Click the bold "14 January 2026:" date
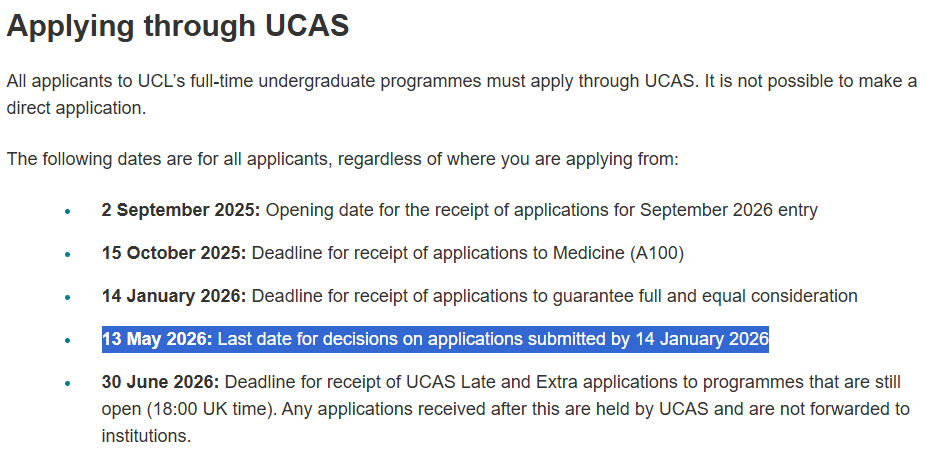 pyautogui.click(x=173, y=296)
